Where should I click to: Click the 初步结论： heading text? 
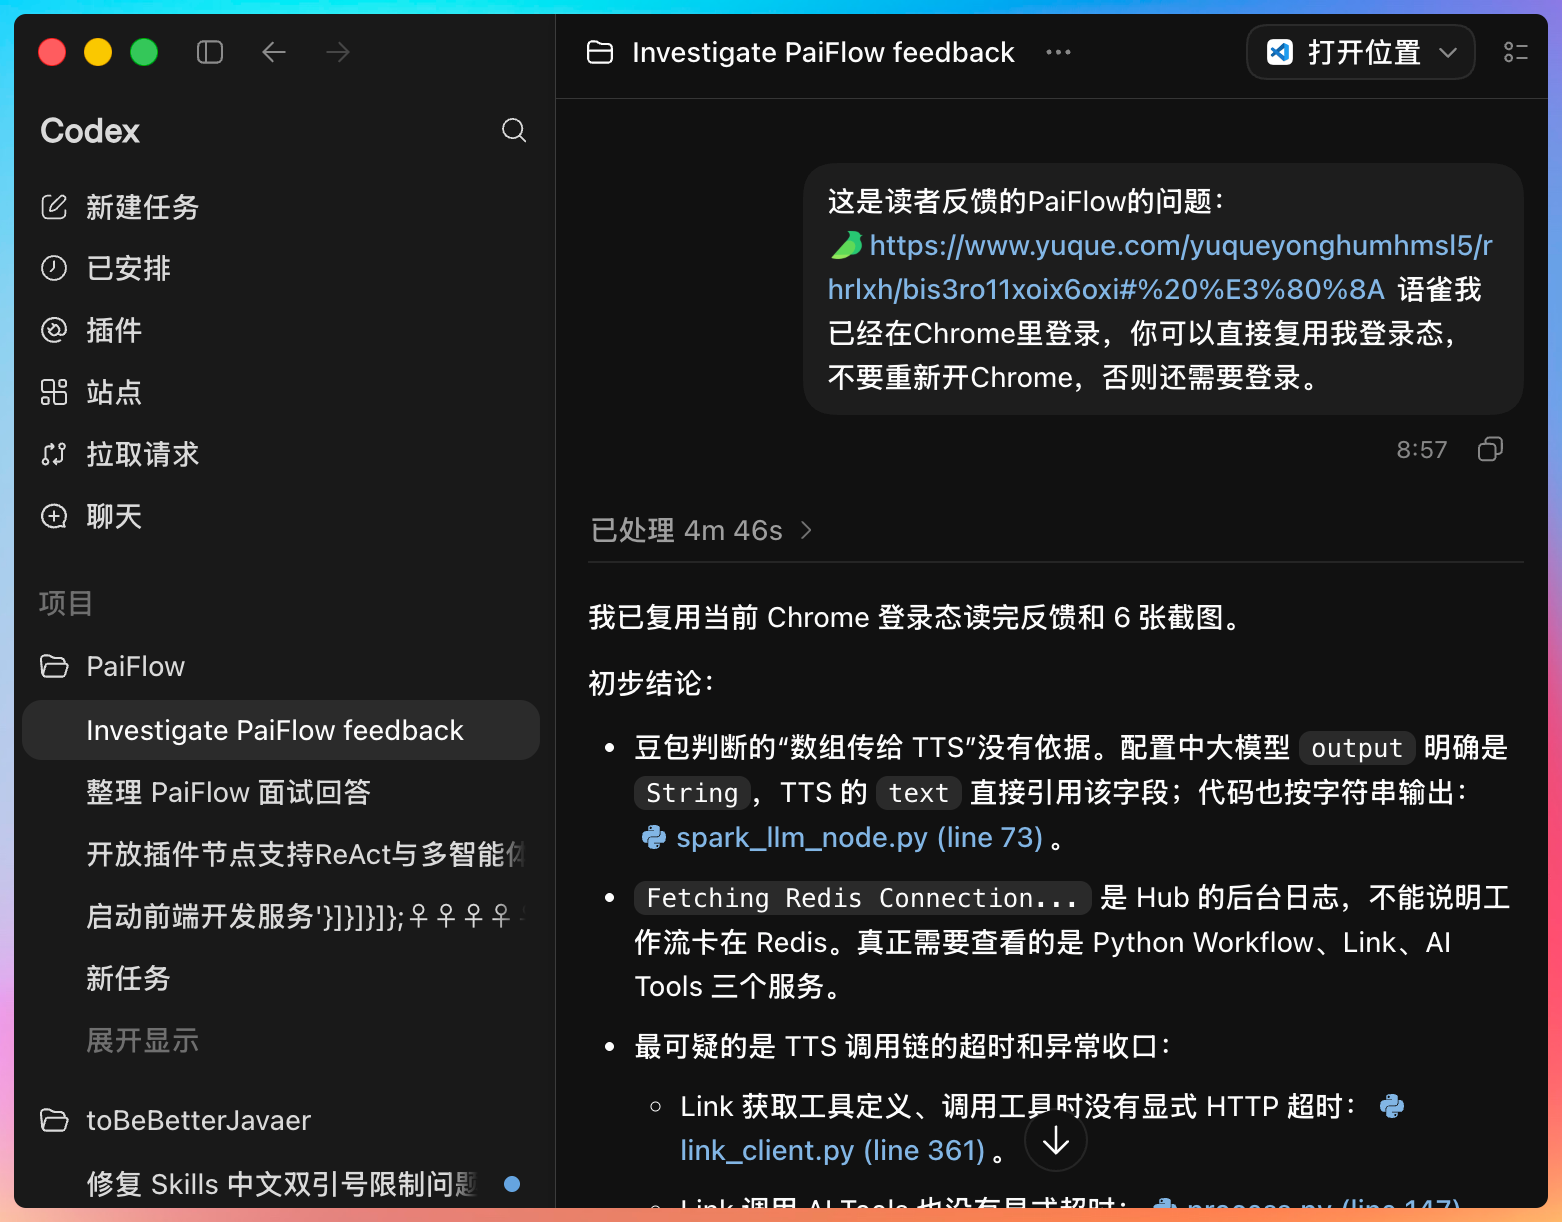tap(652, 684)
